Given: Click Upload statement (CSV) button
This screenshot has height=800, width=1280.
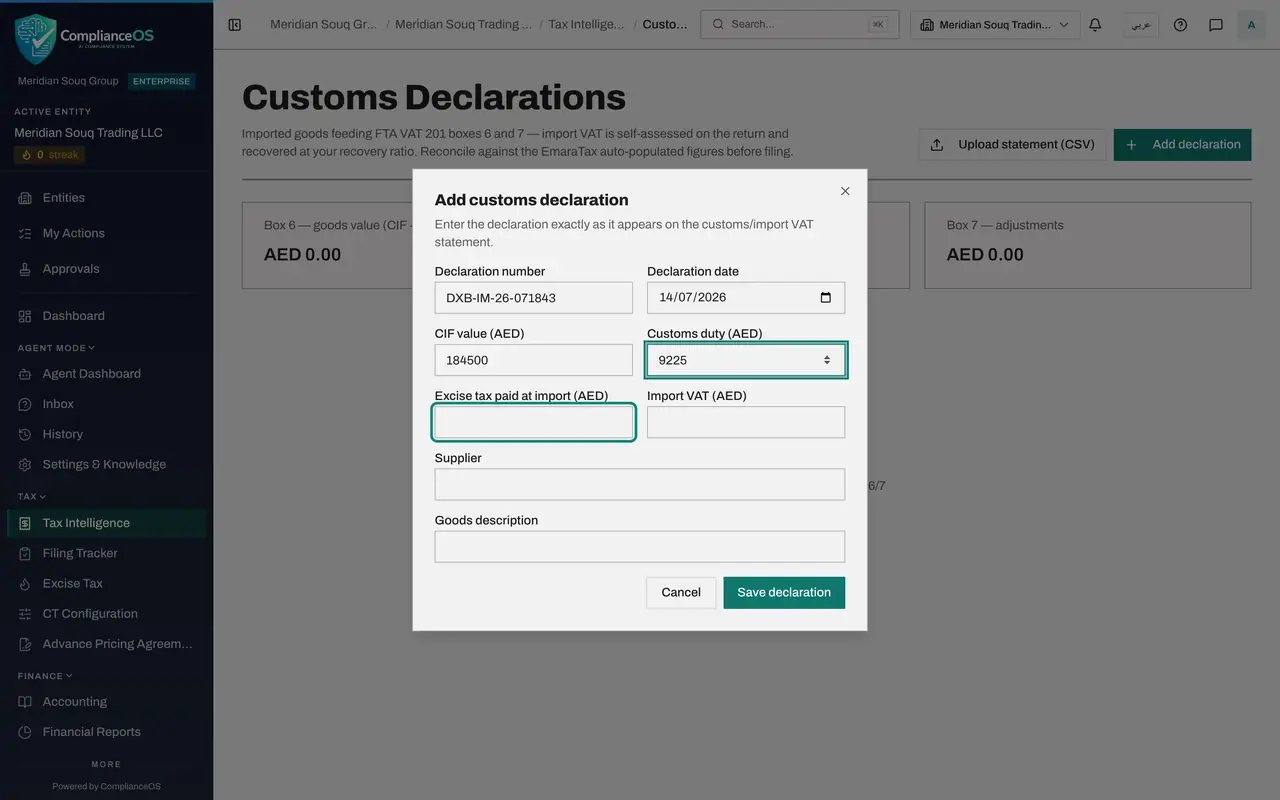Looking at the screenshot, I should tap(1012, 144).
